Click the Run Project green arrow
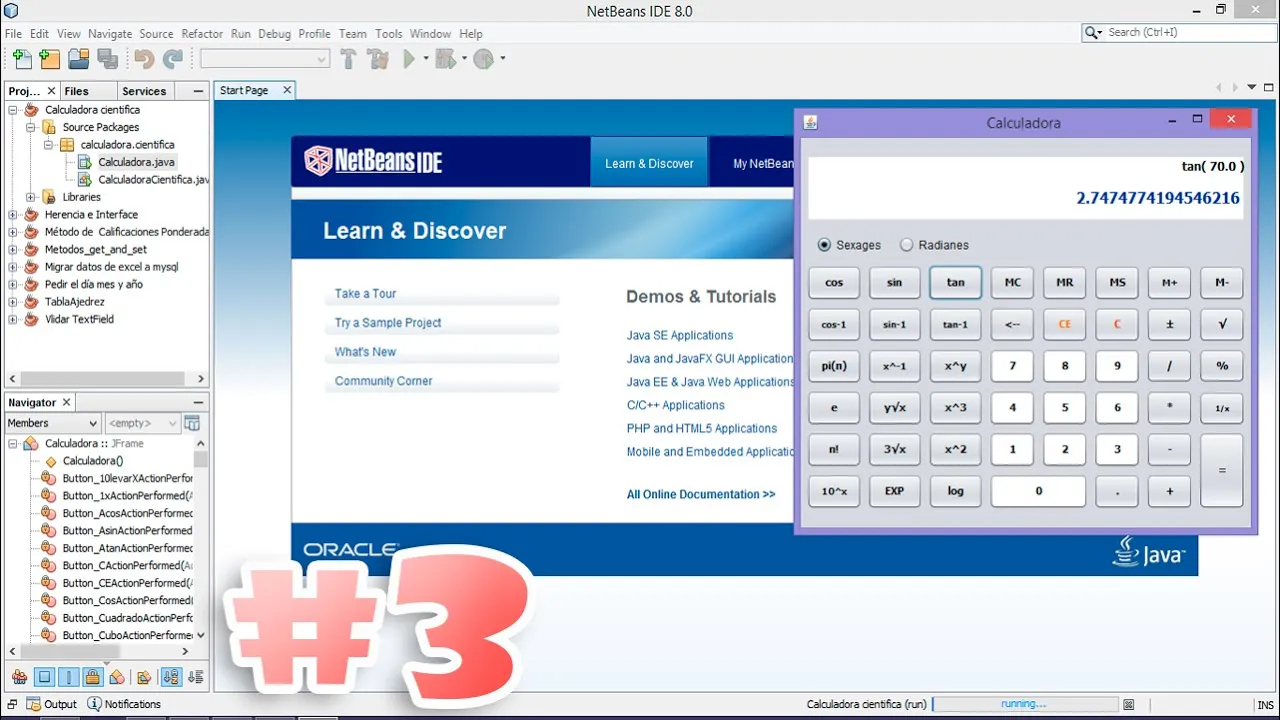Screen dimensions: 1280x720 click(x=409, y=59)
